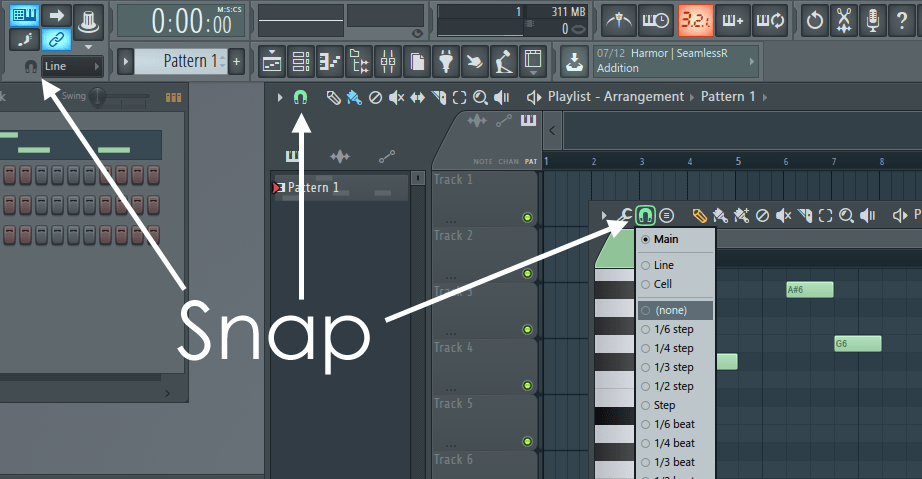Click the G6 note in Piano roll
Viewport: 922px width, 479px height.
(x=858, y=344)
